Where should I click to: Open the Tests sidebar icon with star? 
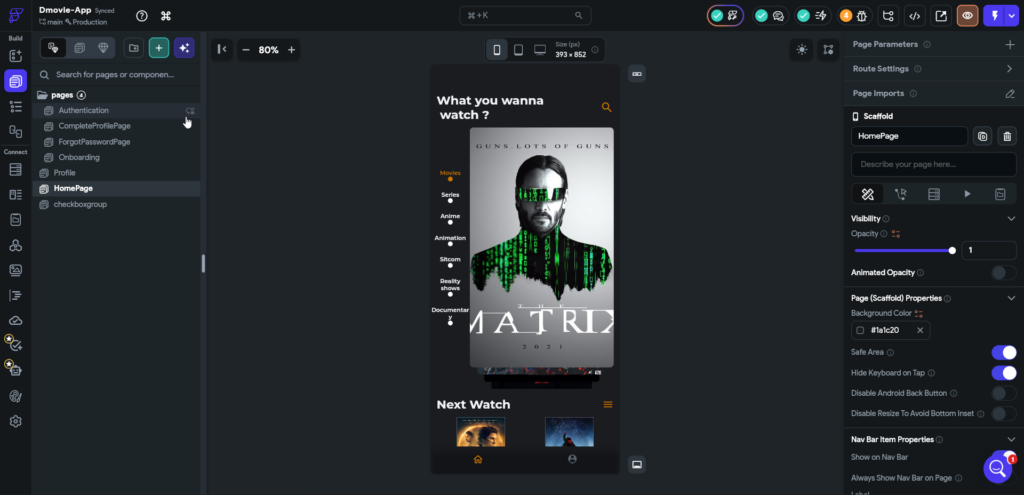[x=14, y=344]
